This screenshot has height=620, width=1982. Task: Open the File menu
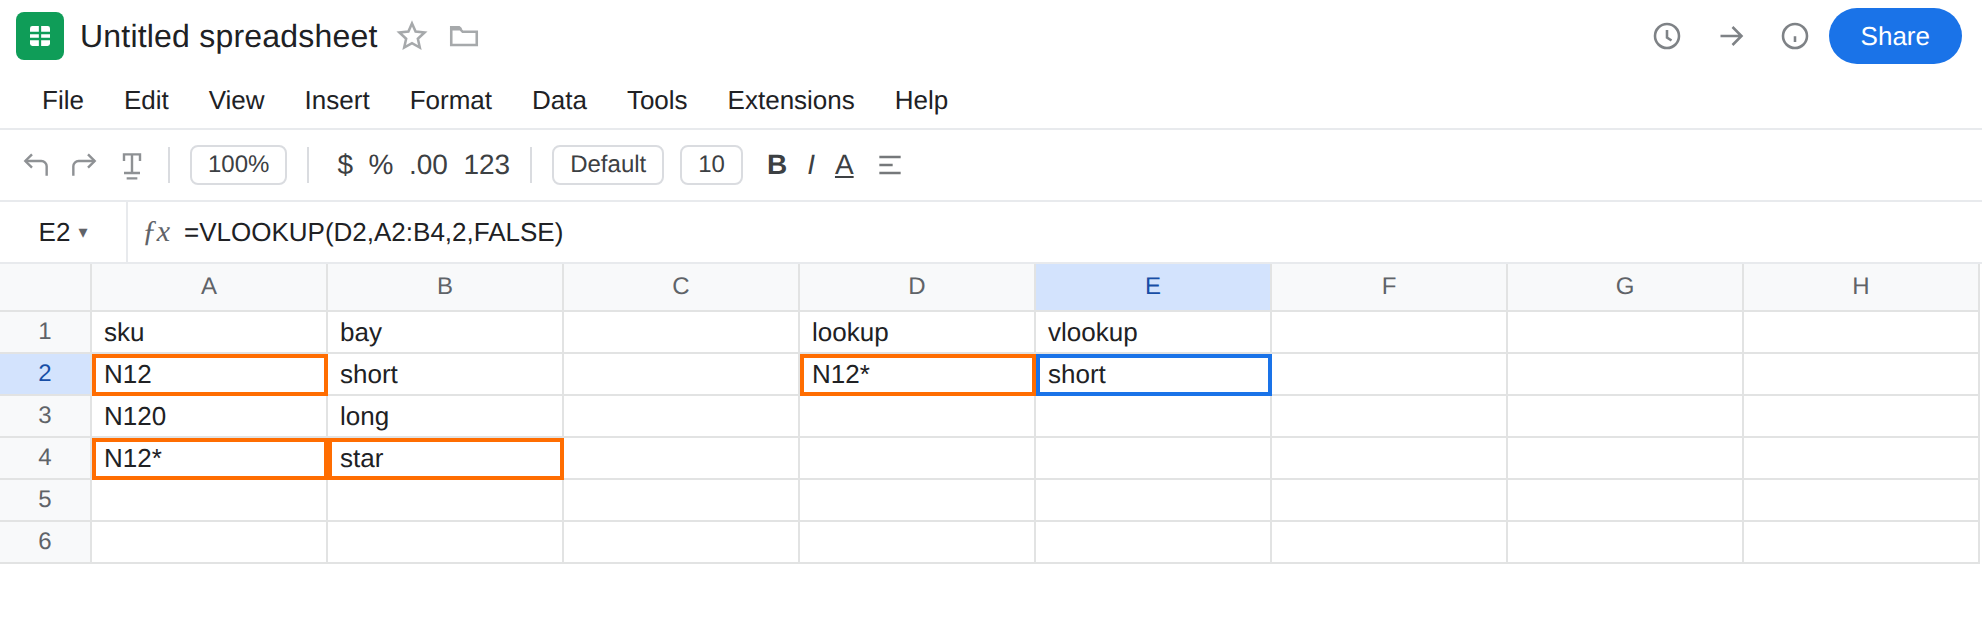point(63,100)
